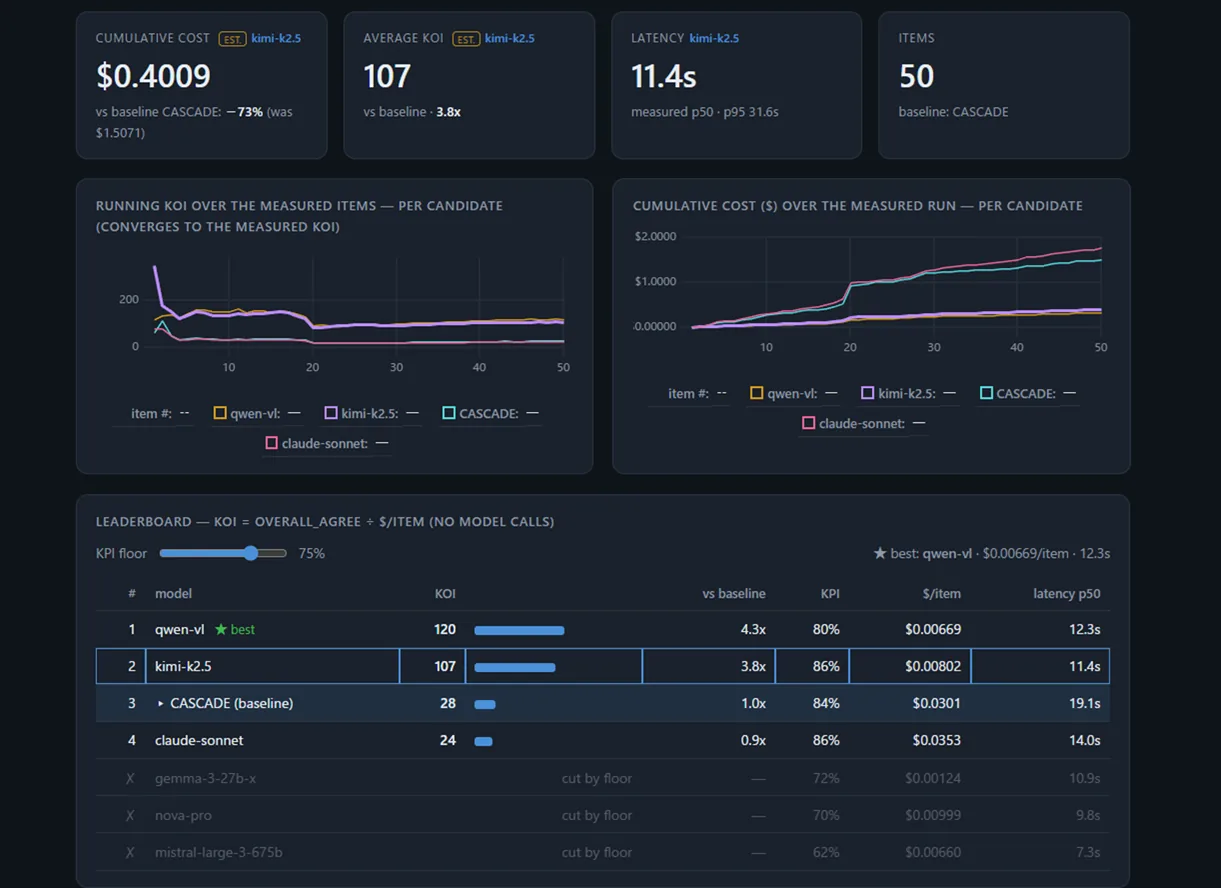
Task: Toggle claude-sonnet swatch in Cumulative Cost legend
Action: pos(809,423)
